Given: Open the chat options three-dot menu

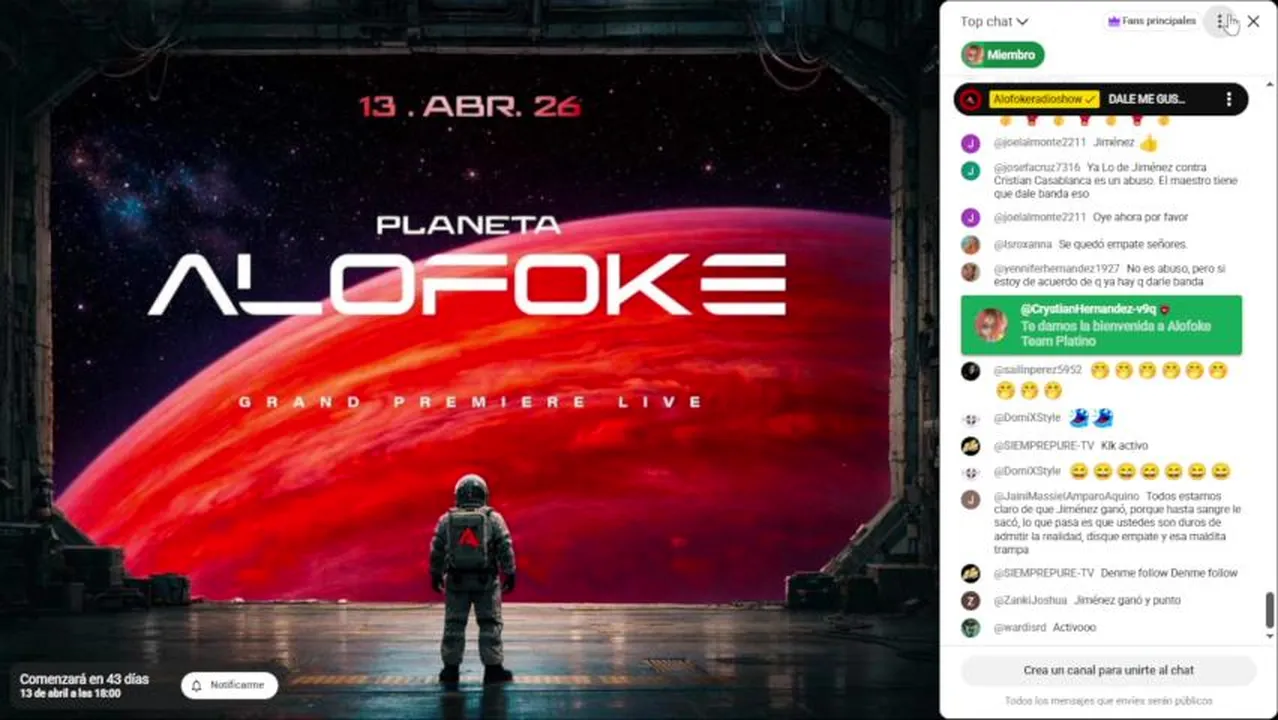Looking at the screenshot, I should pyautogui.click(x=1220, y=21).
